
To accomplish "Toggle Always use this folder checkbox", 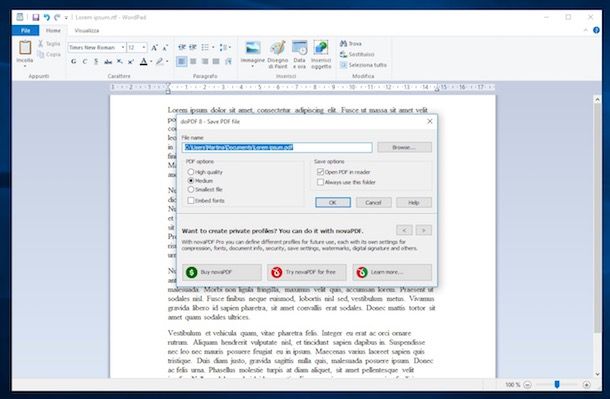I will (x=320, y=182).
